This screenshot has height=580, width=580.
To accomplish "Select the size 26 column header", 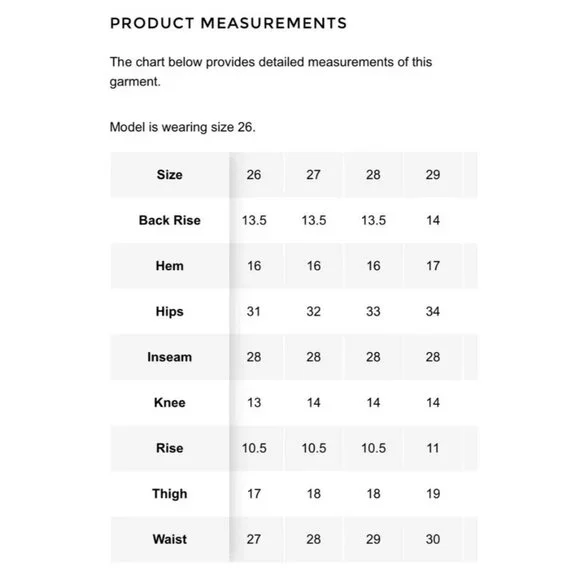I will coord(254,175).
